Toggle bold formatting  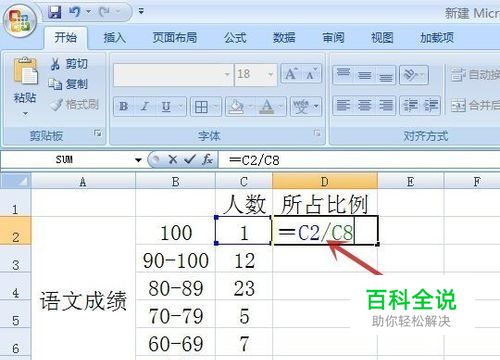tap(124, 107)
